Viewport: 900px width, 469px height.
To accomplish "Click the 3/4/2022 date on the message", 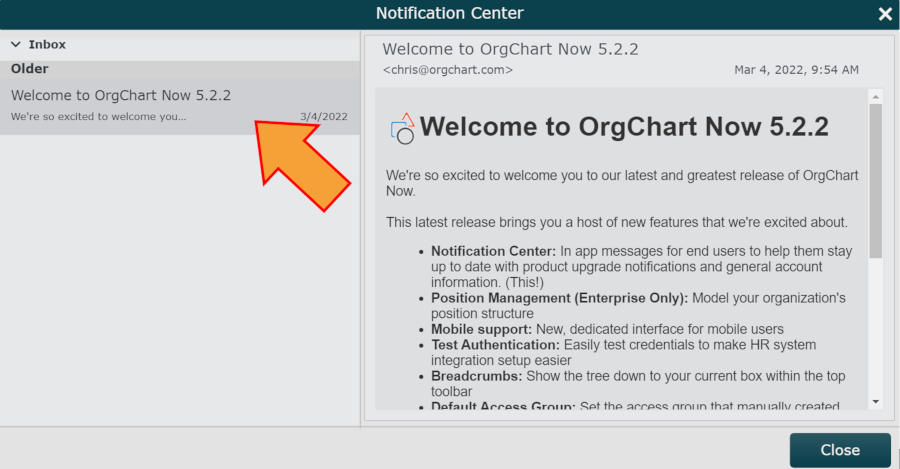I will tap(324, 117).
